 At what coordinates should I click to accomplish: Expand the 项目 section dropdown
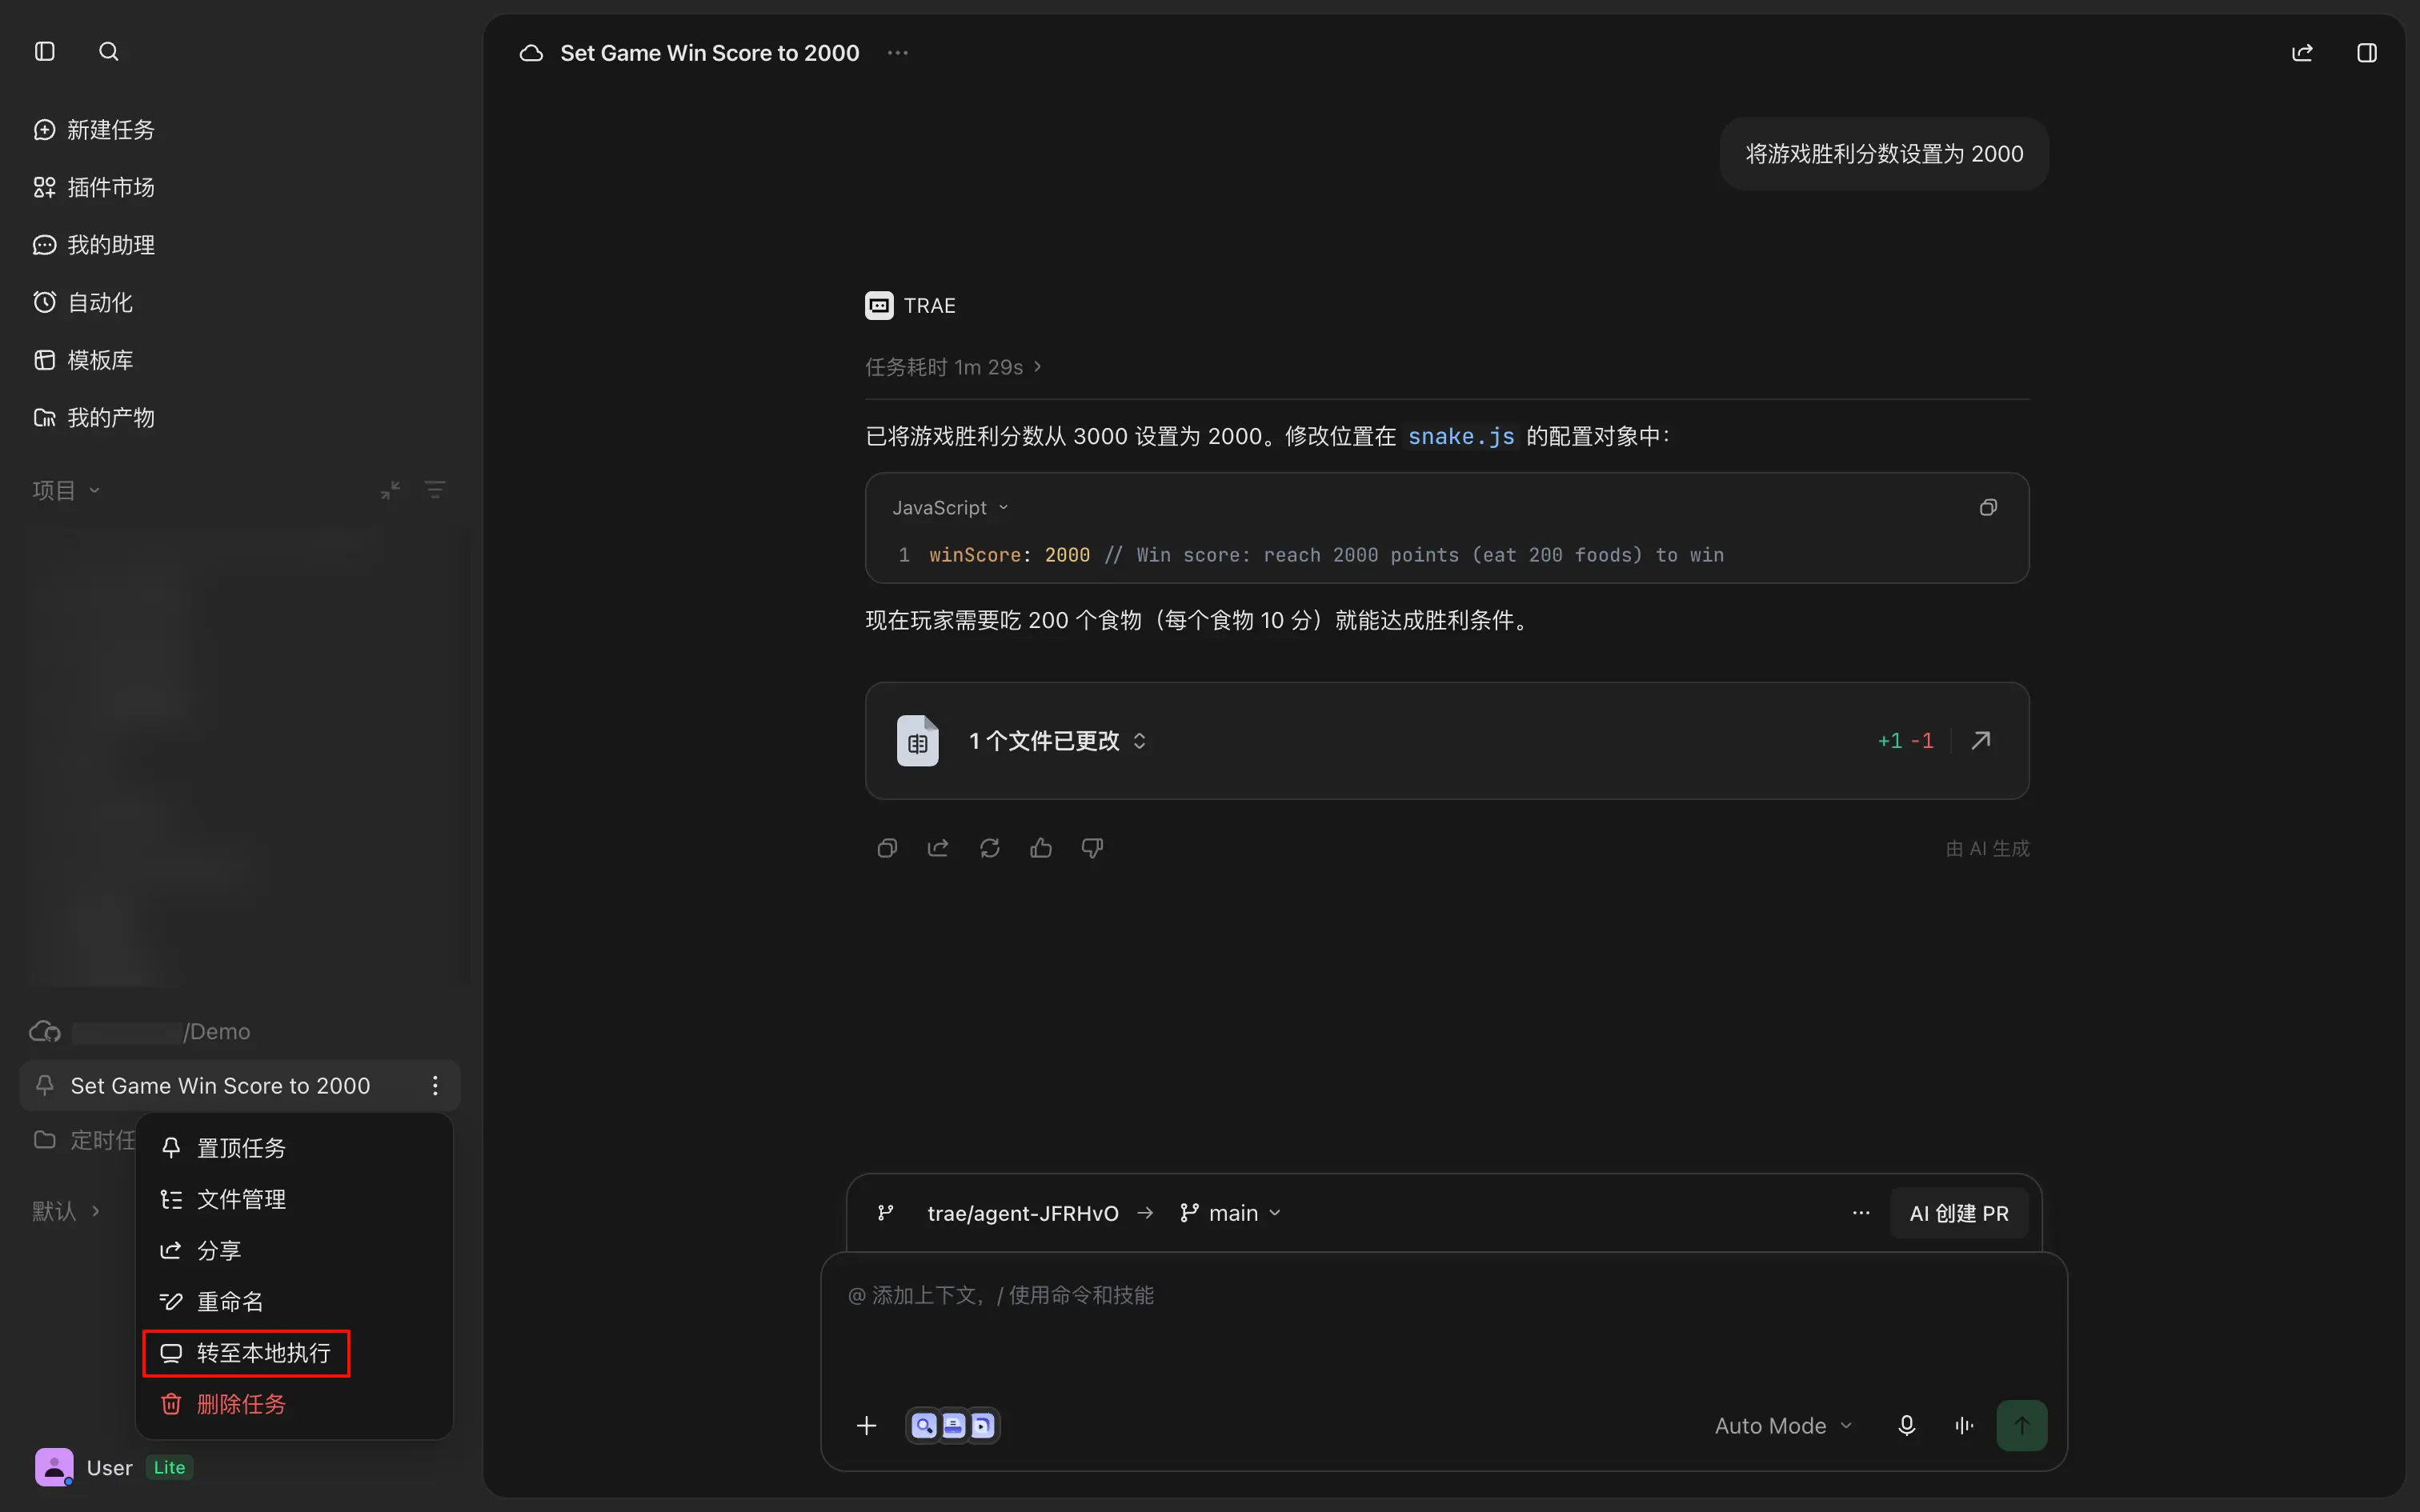coord(66,490)
